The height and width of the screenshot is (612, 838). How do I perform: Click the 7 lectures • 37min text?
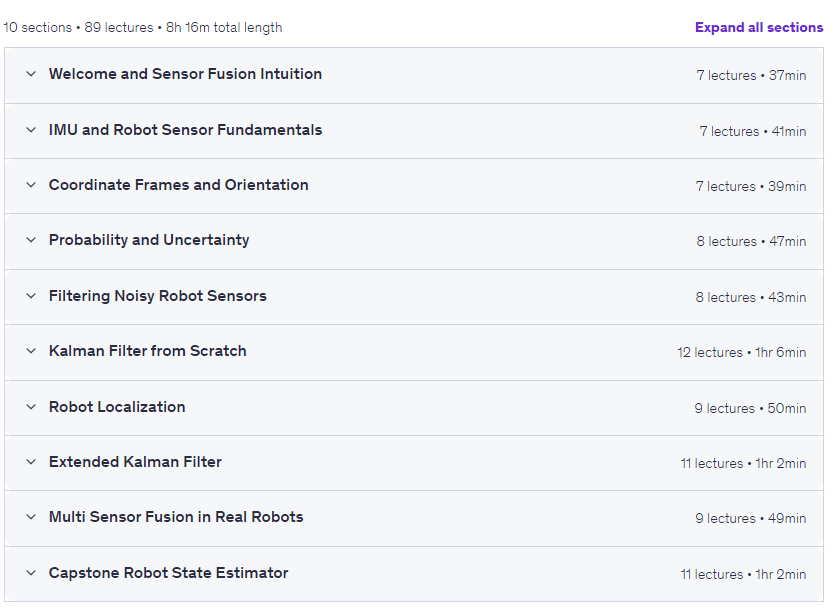pos(751,75)
